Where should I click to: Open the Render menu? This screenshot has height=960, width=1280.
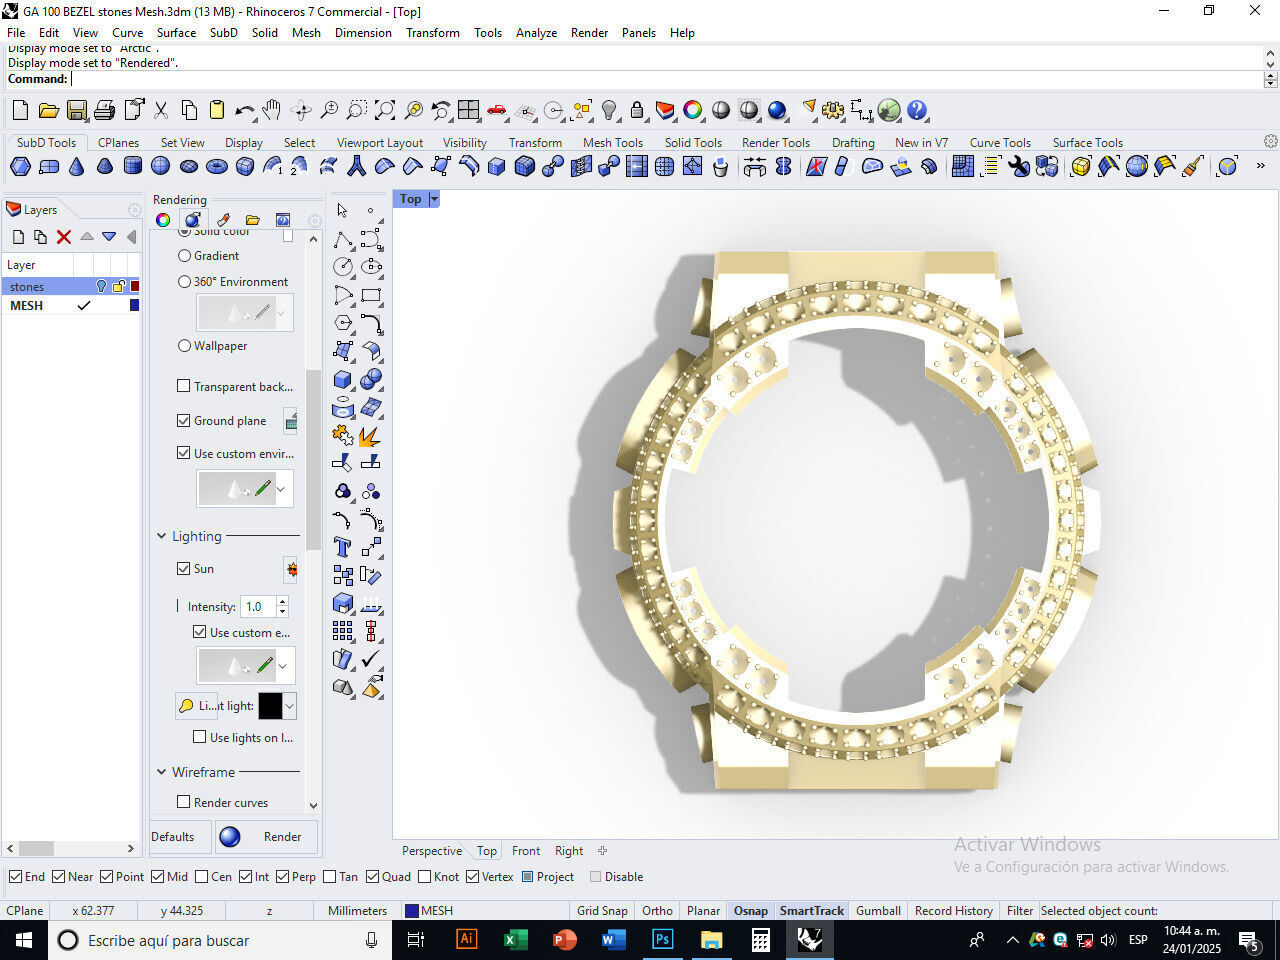(589, 33)
